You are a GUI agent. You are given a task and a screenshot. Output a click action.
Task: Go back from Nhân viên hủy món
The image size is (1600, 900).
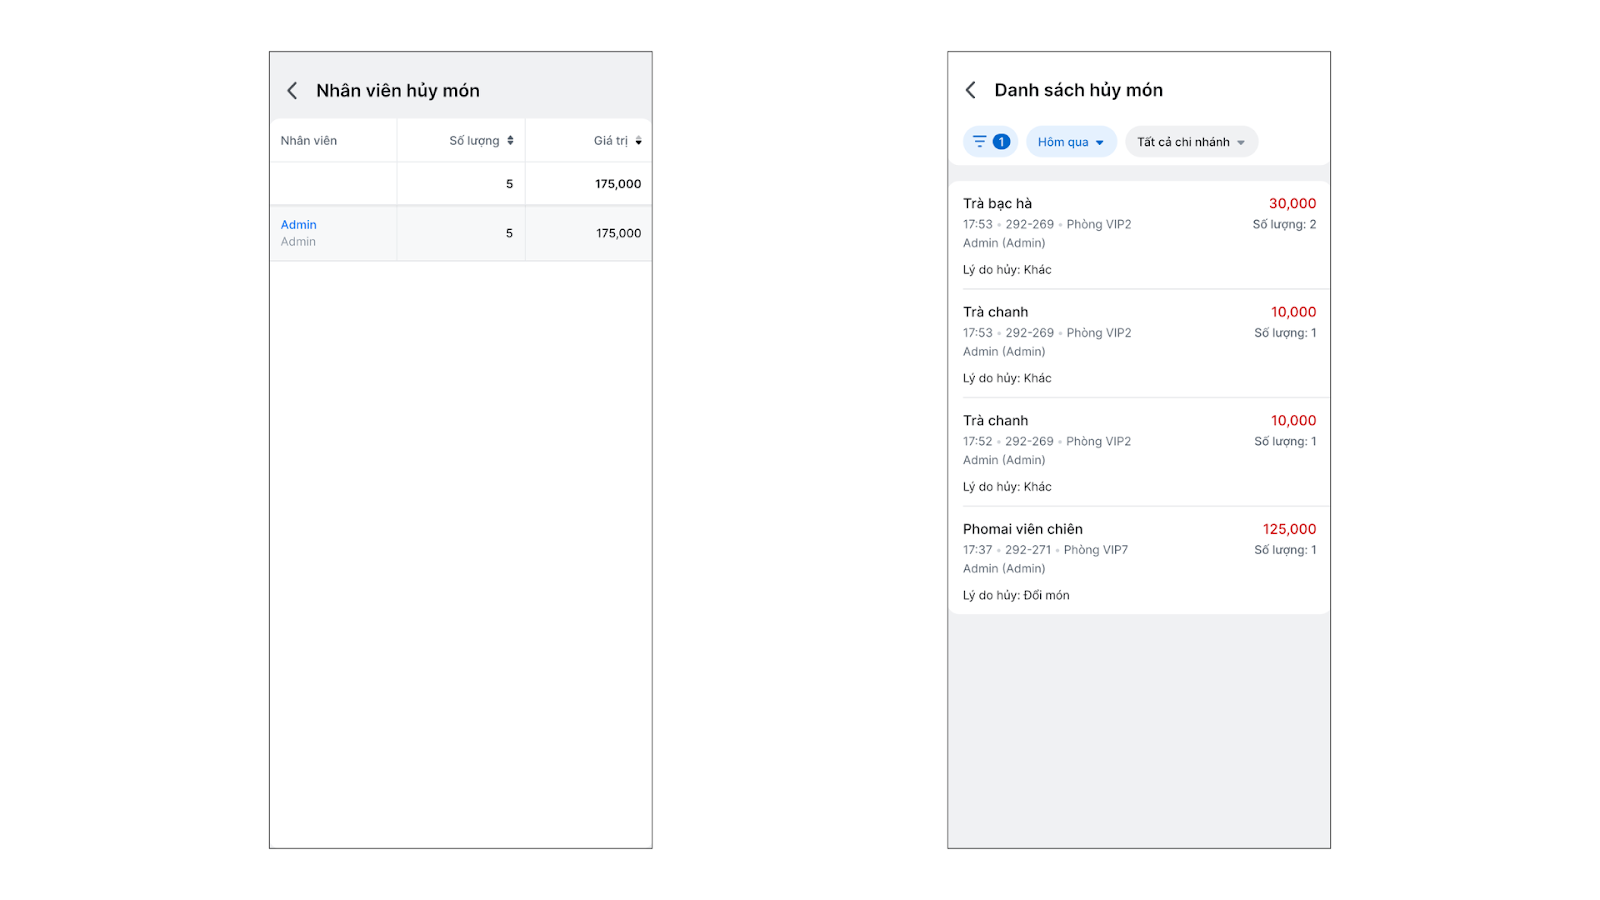[x=292, y=91]
